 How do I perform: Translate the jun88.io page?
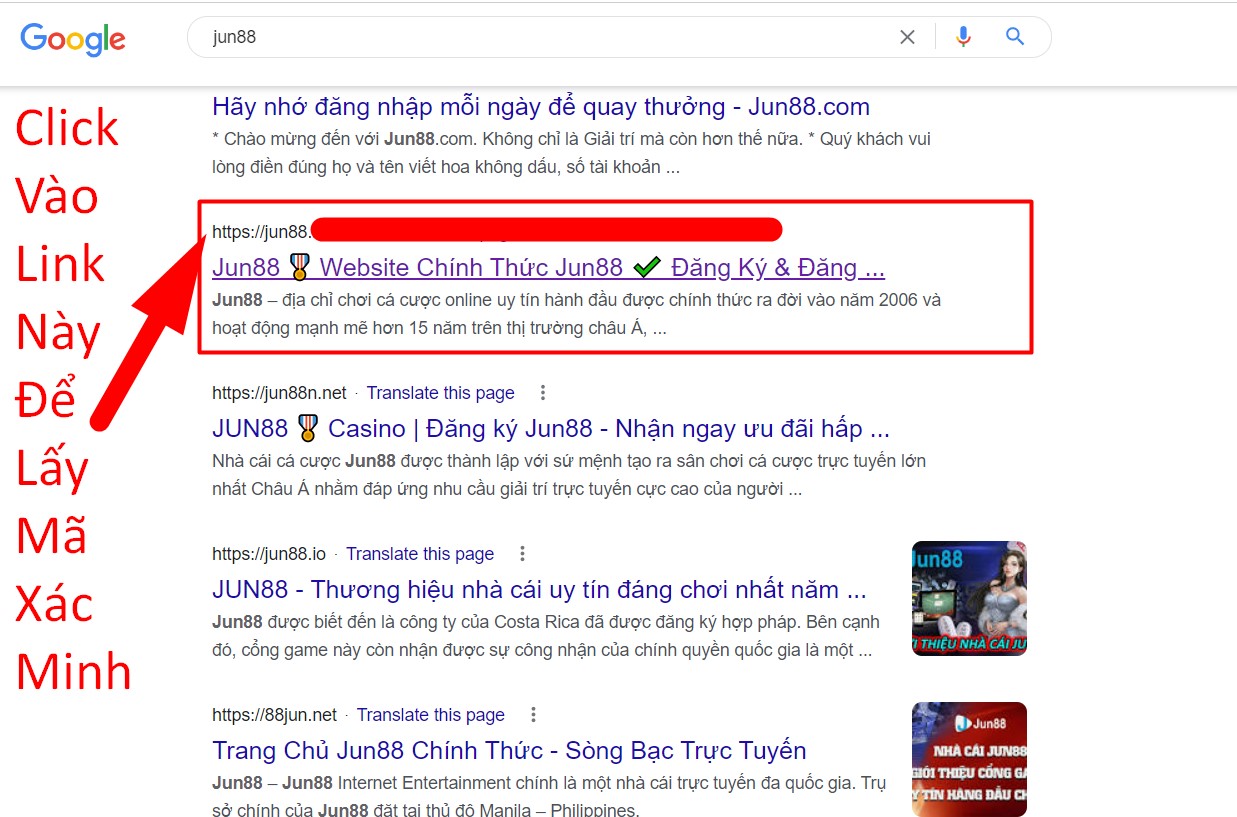click(420, 553)
